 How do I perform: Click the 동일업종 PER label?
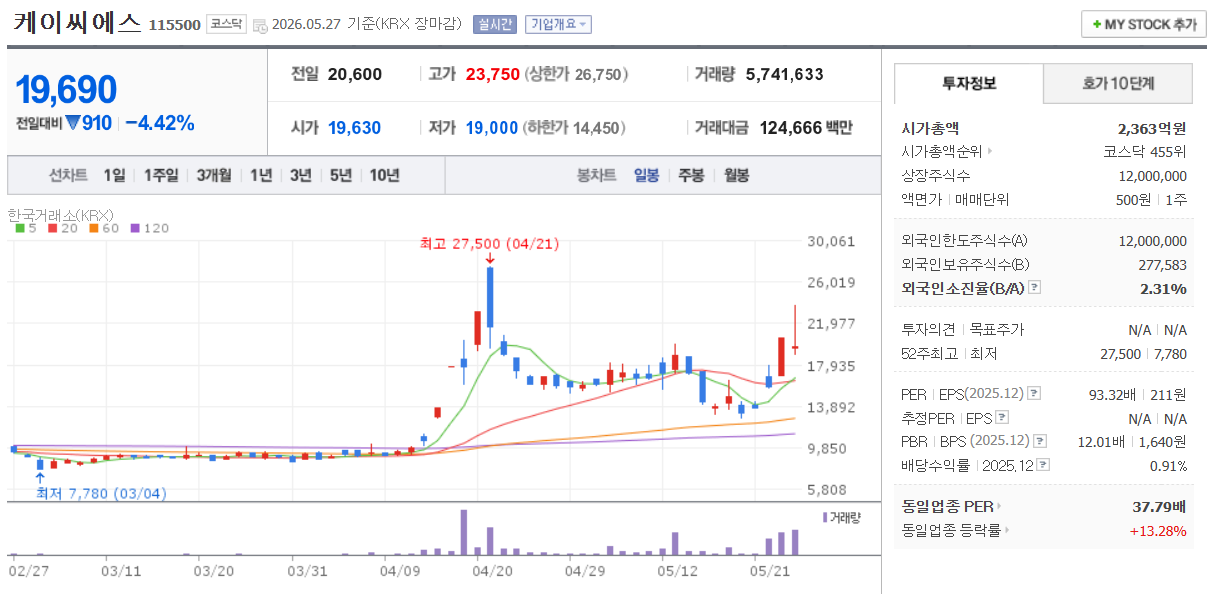coord(946,507)
